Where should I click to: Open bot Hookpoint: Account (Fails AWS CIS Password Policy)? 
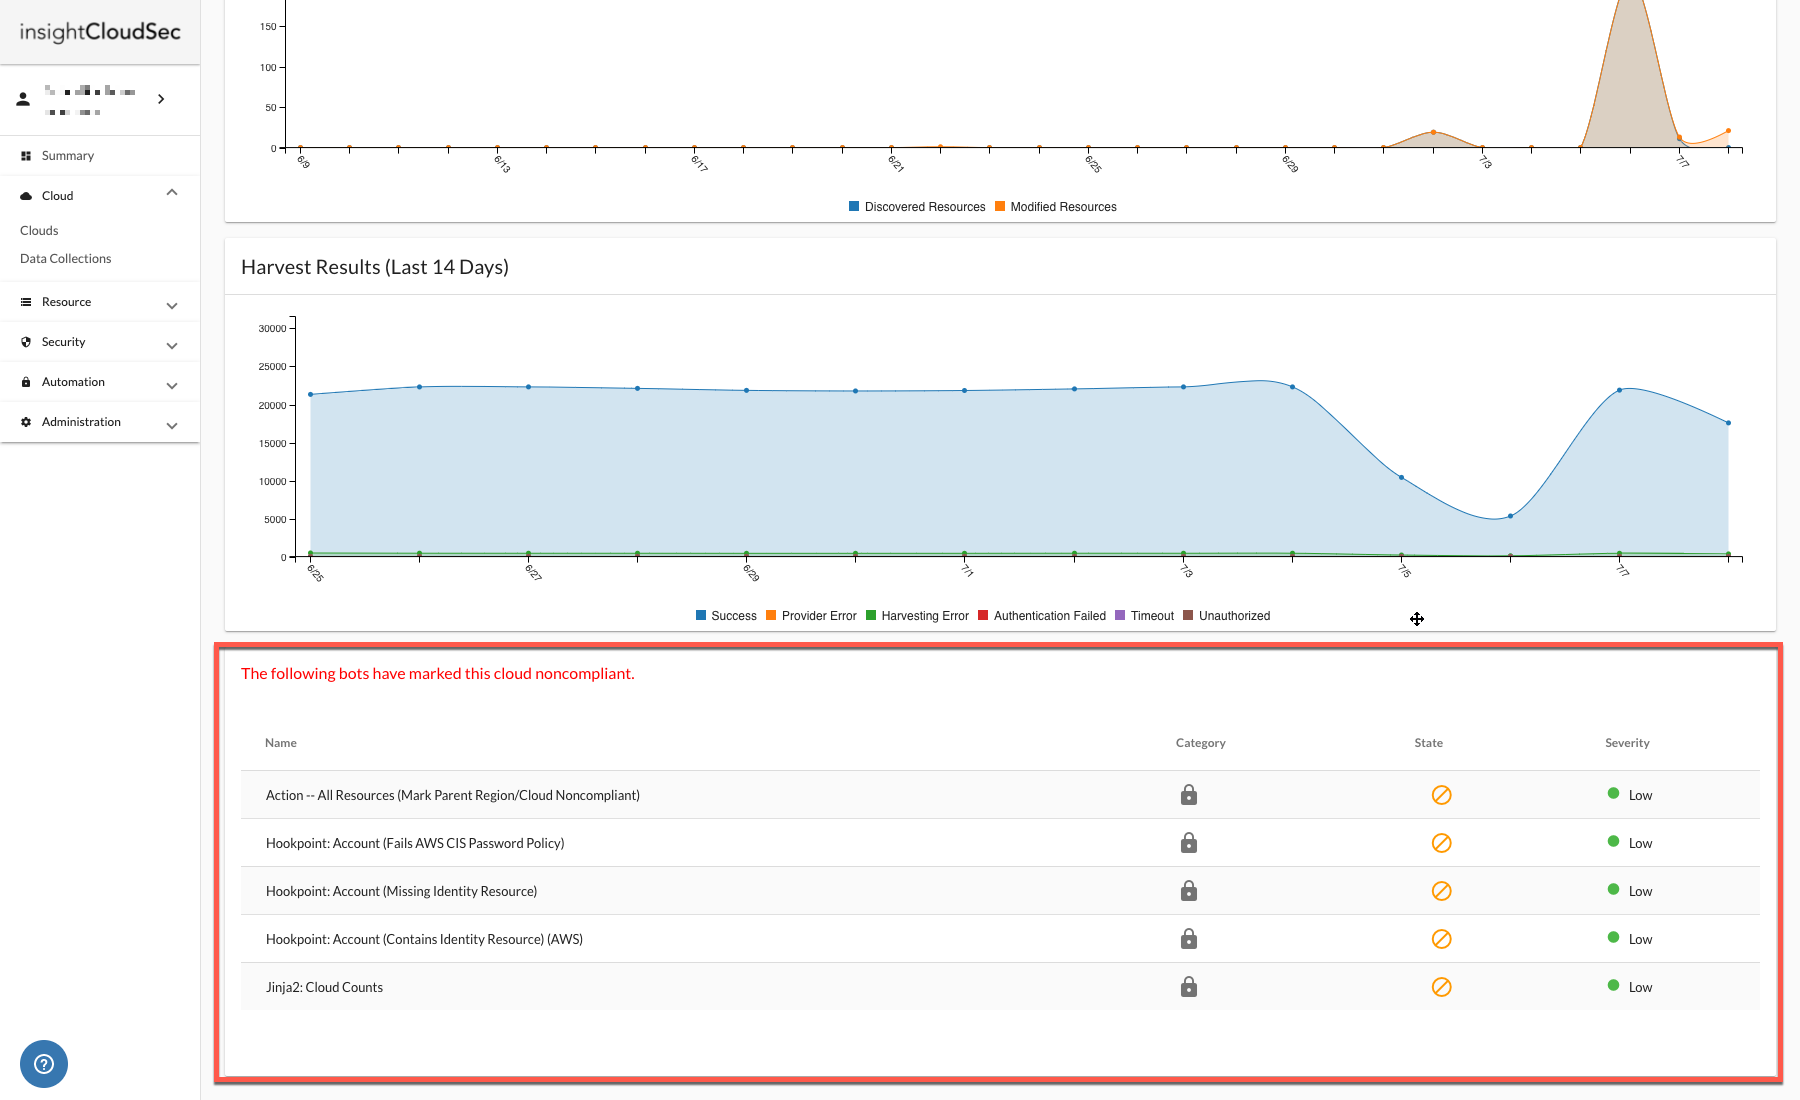pos(415,844)
